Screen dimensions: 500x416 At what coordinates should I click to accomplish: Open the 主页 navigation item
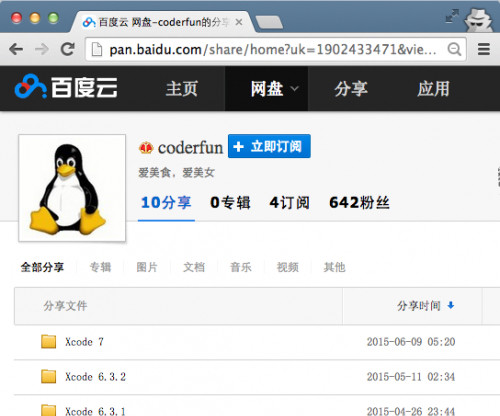click(182, 89)
